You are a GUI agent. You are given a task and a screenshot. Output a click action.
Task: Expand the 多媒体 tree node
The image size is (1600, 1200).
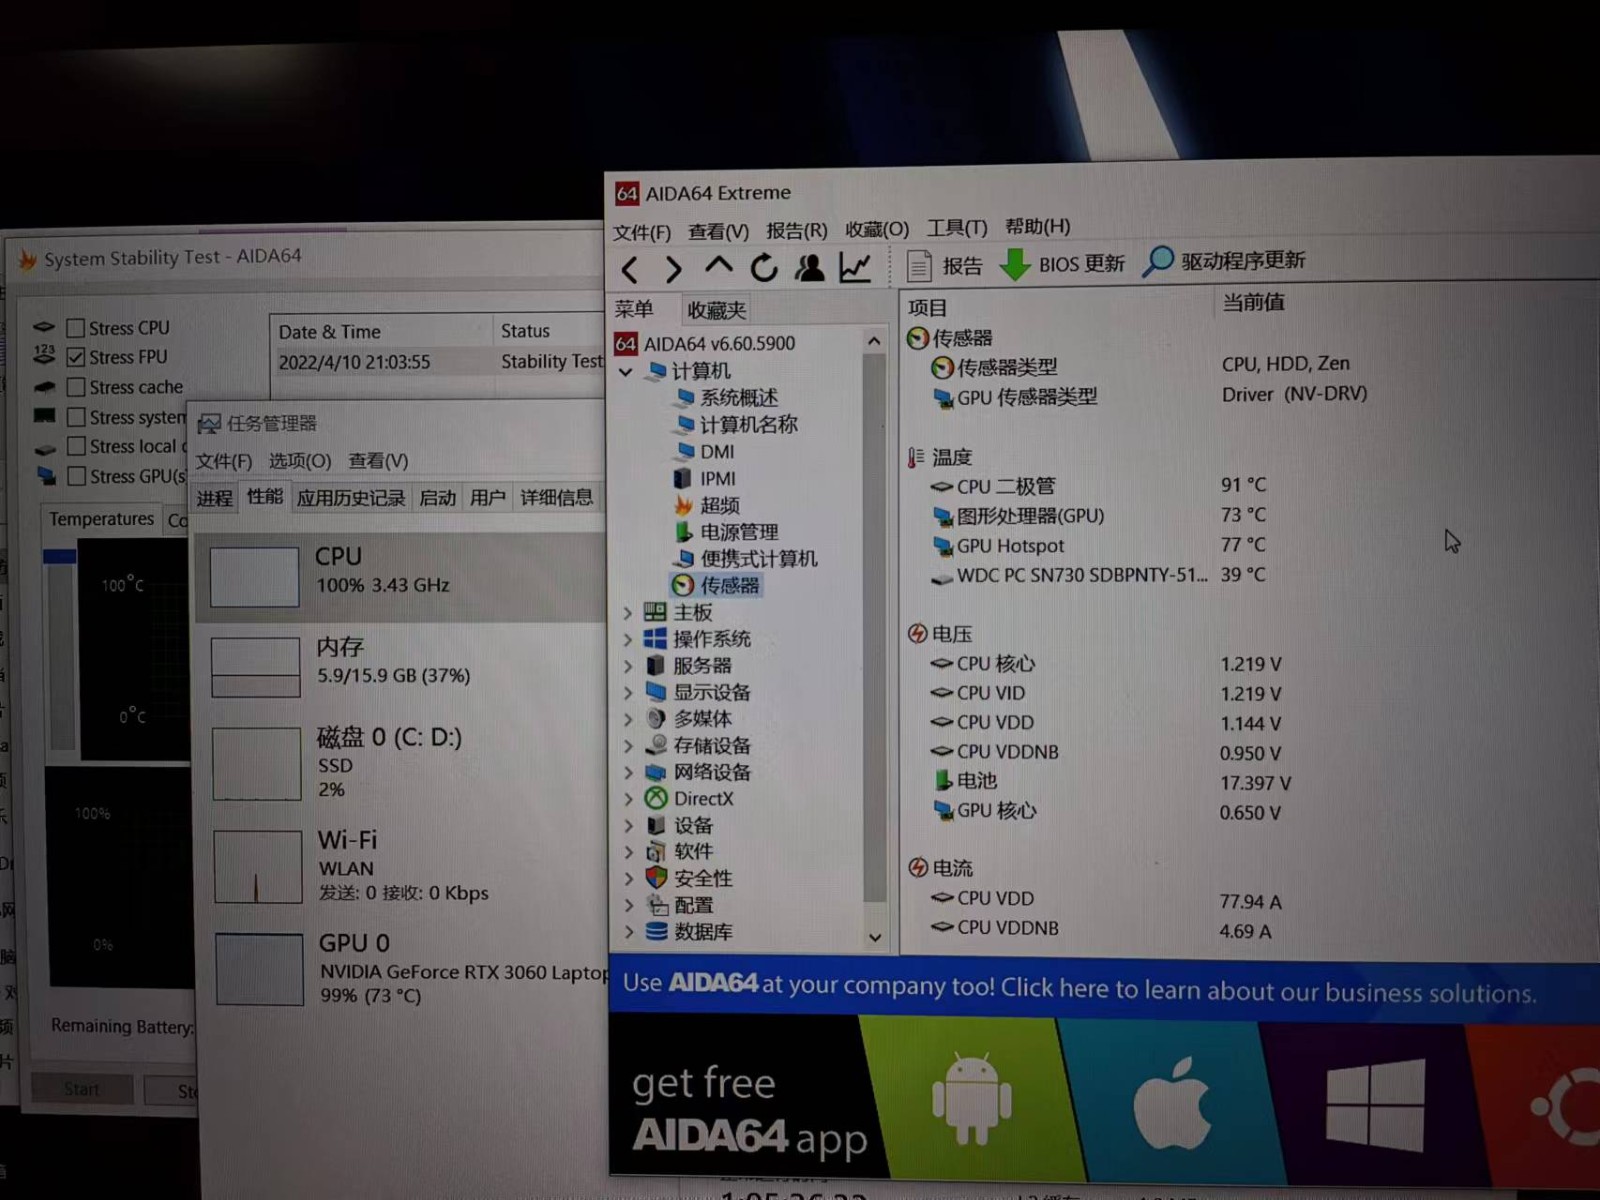click(628, 719)
